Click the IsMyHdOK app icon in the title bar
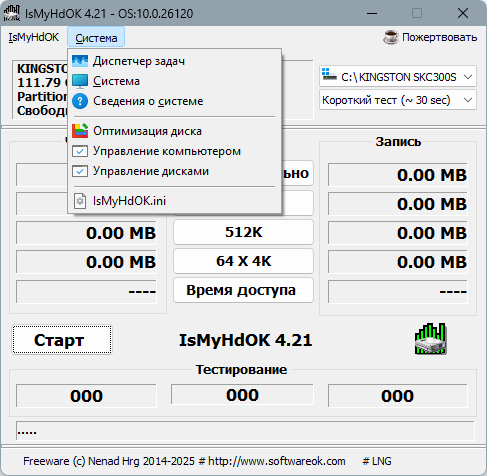Viewport: 487px width, 476px height. 12,13
